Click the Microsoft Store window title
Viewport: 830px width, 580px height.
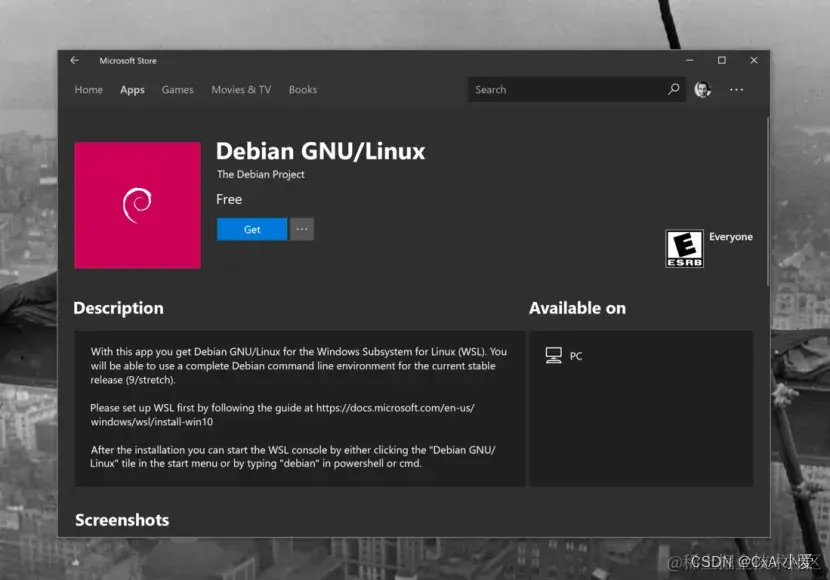[x=128, y=61]
